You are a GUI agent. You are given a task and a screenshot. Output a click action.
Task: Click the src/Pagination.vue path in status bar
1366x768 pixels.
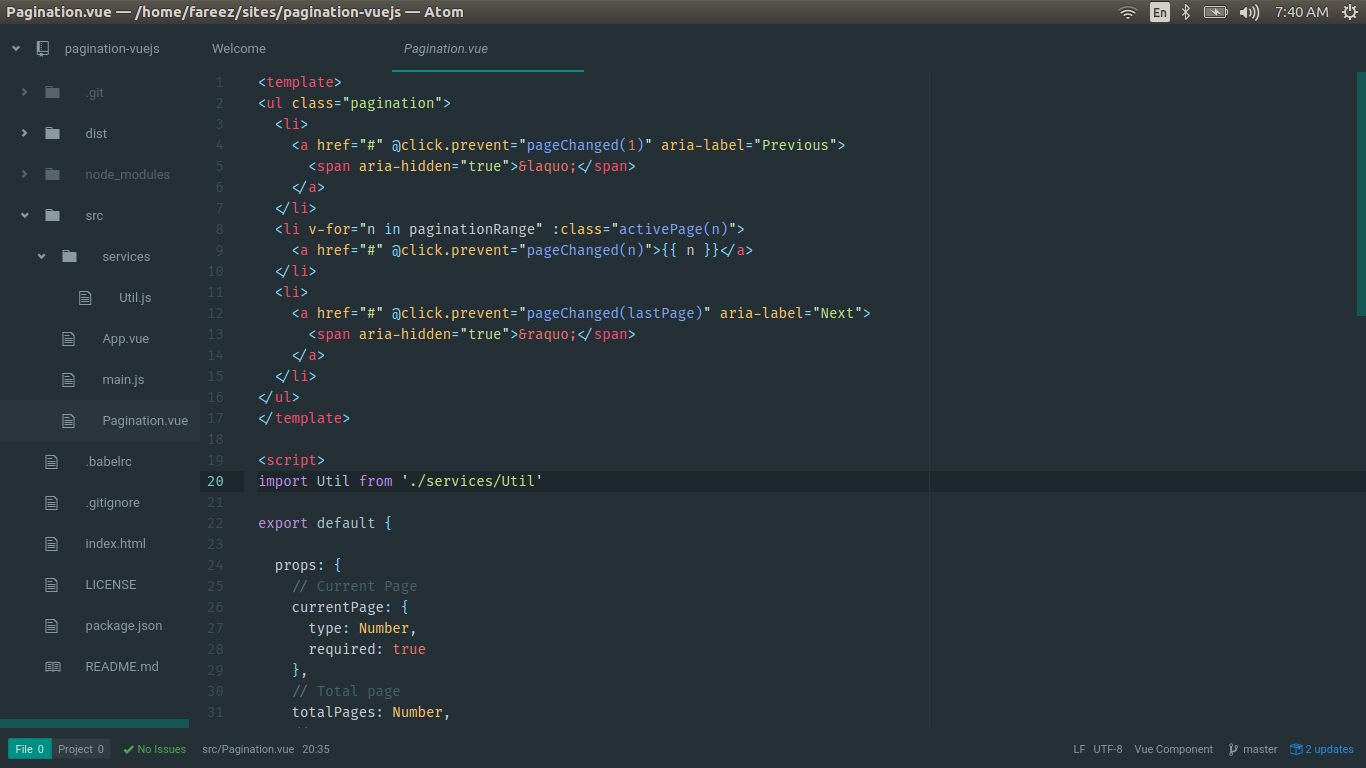pos(248,749)
